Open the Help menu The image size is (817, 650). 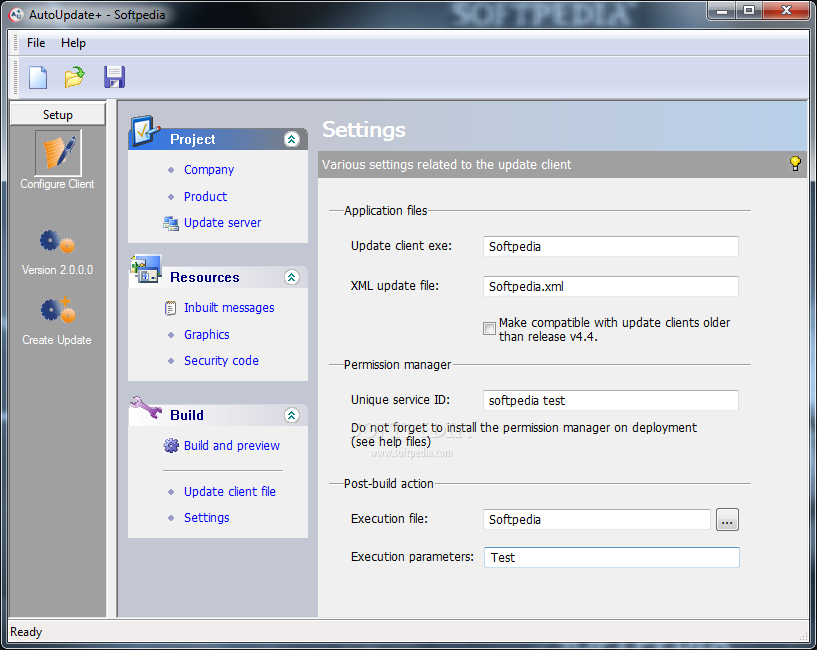[x=73, y=43]
